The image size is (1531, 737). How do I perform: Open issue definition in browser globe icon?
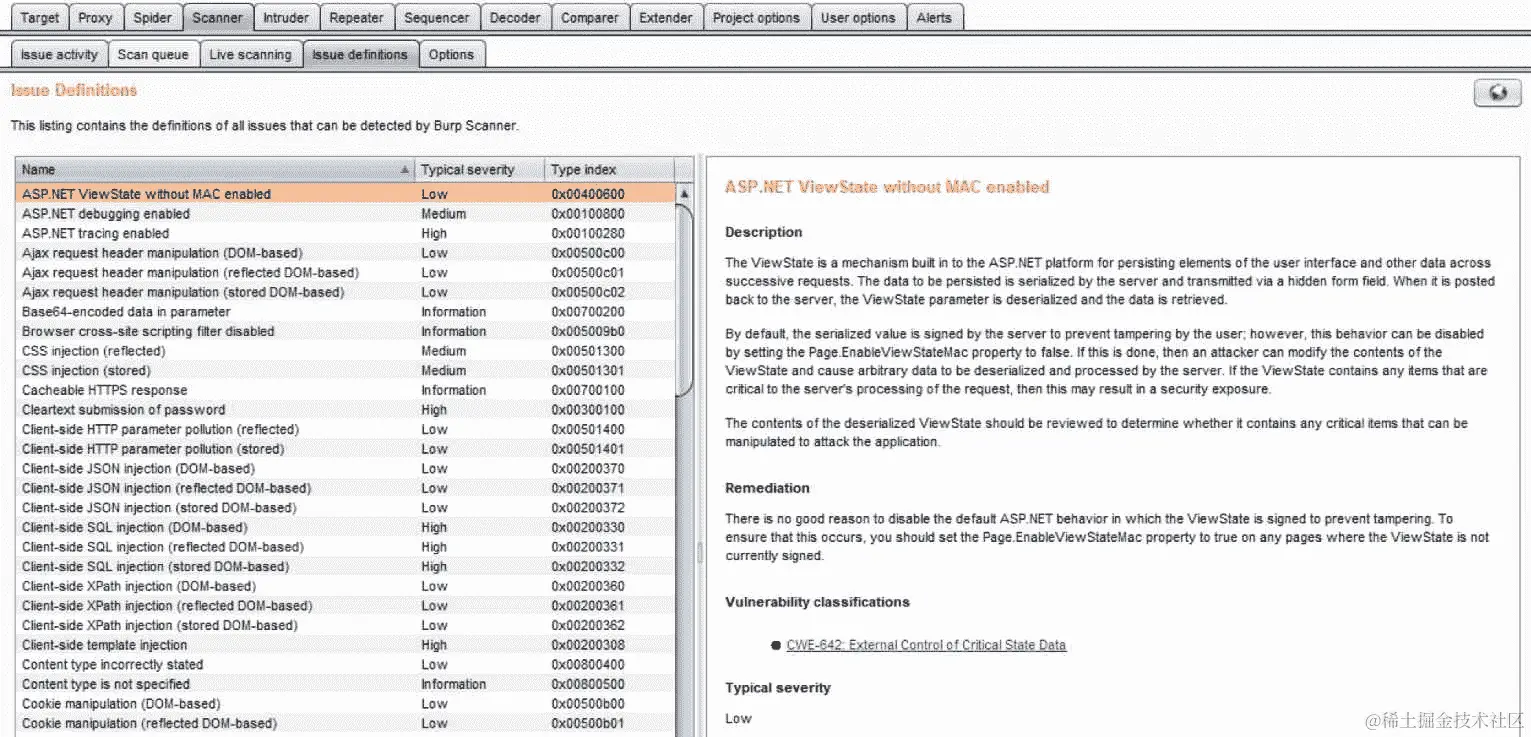1497,93
